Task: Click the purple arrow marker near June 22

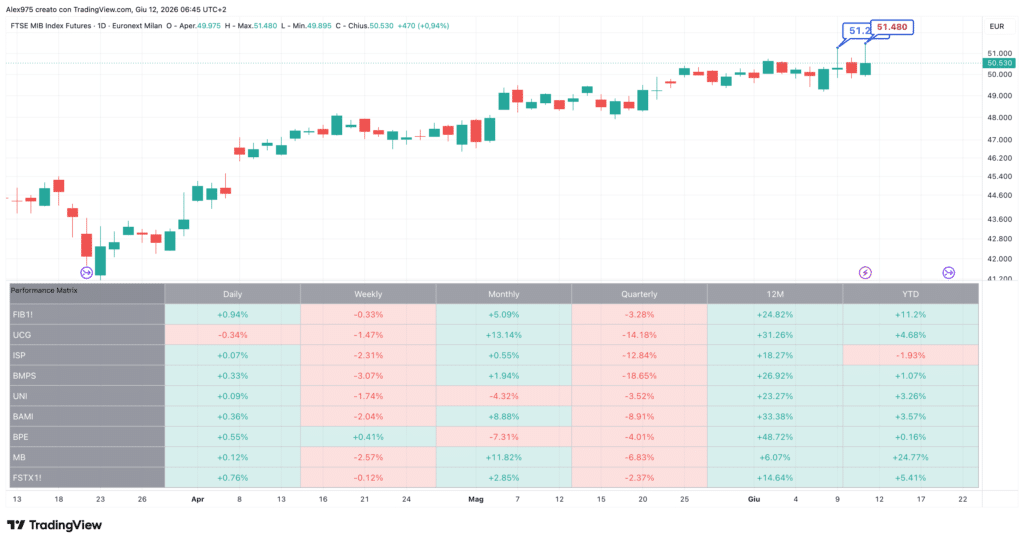Action: tap(949, 272)
